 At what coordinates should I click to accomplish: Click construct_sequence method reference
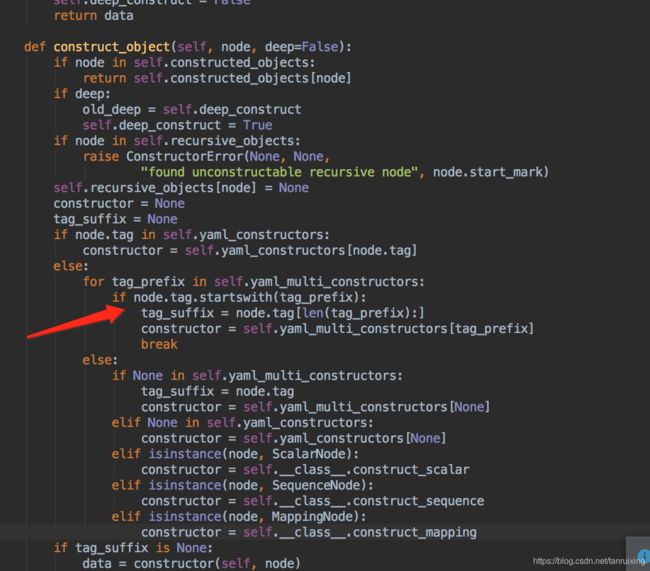[x=418, y=501]
